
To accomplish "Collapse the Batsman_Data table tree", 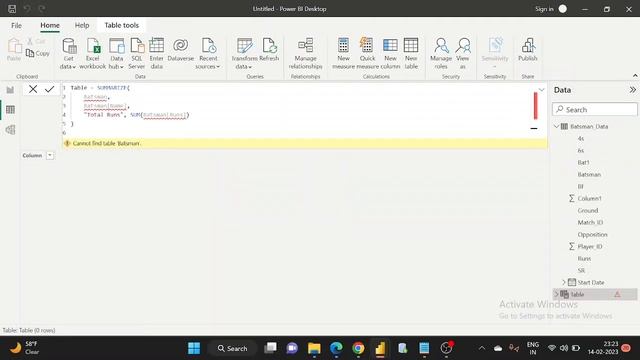I will (556, 127).
